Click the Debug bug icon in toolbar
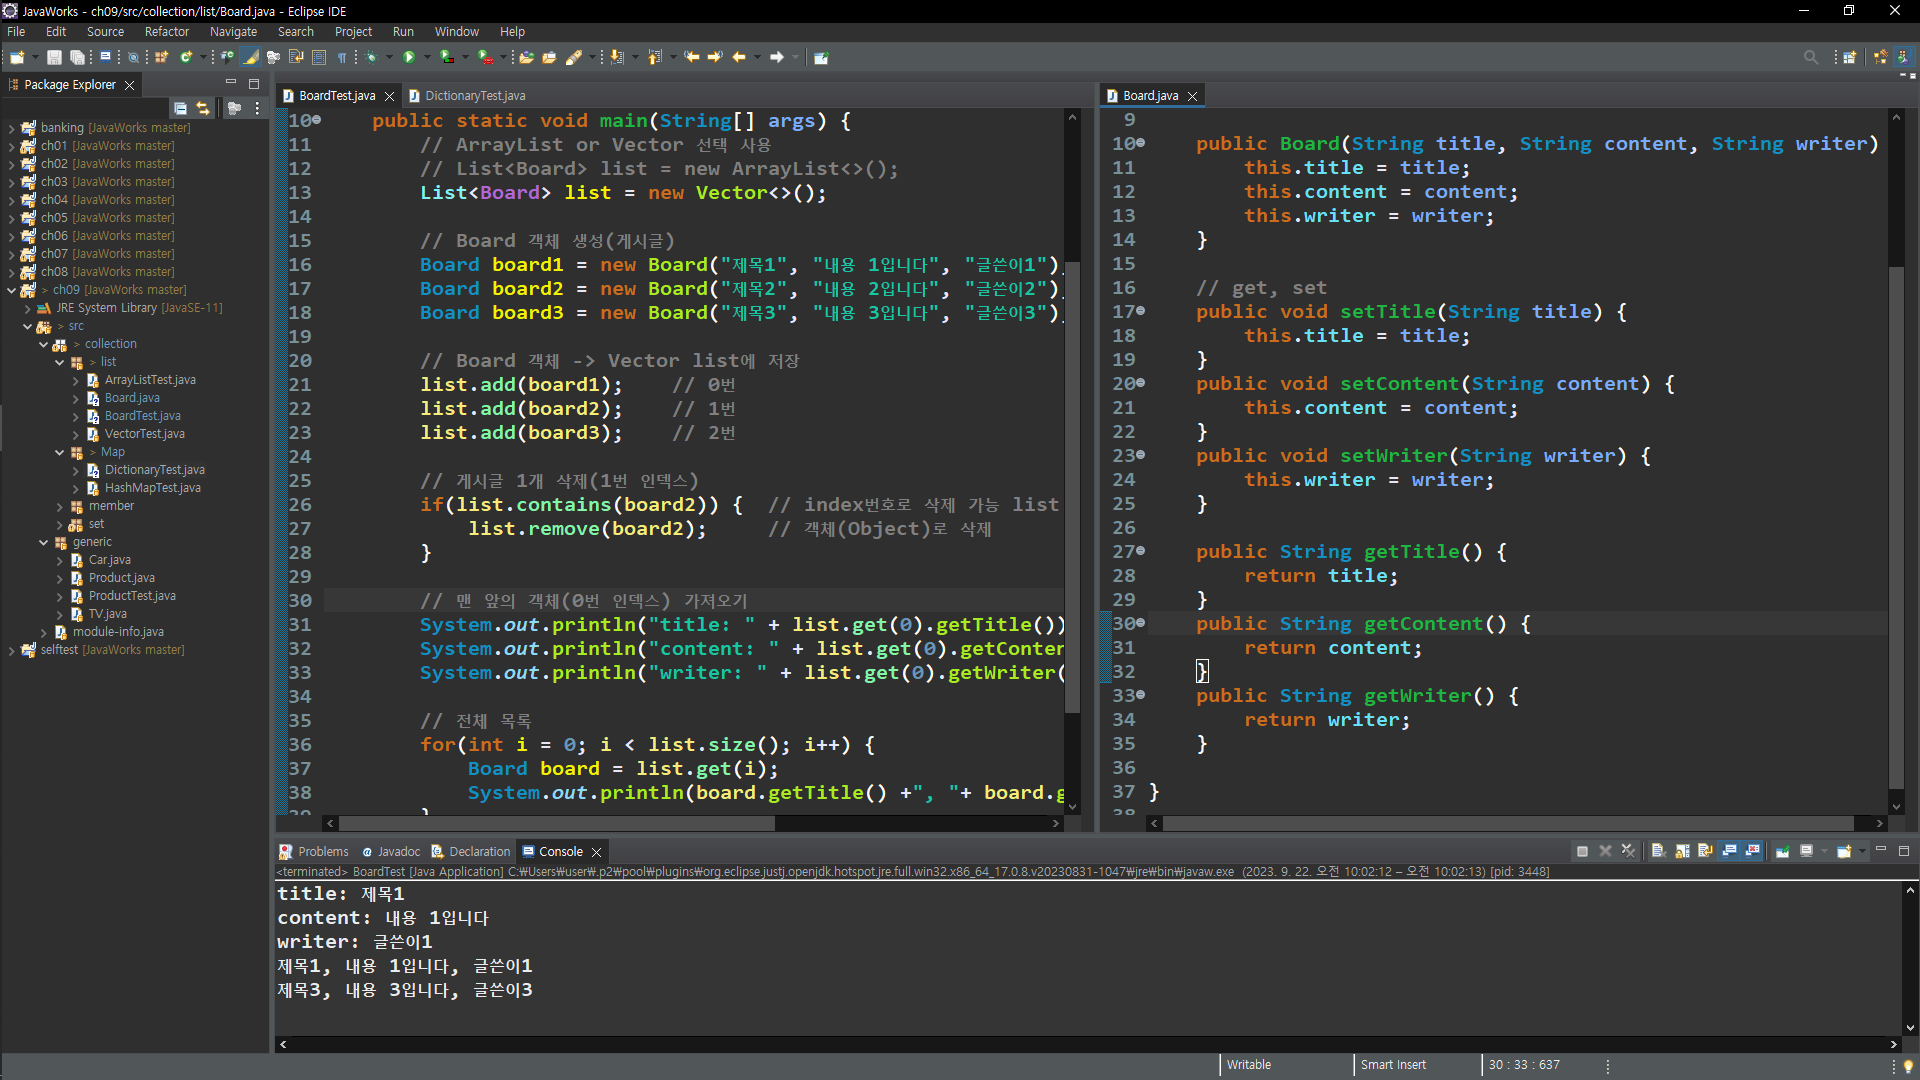Screen dimensions: 1920x1080 371,57
